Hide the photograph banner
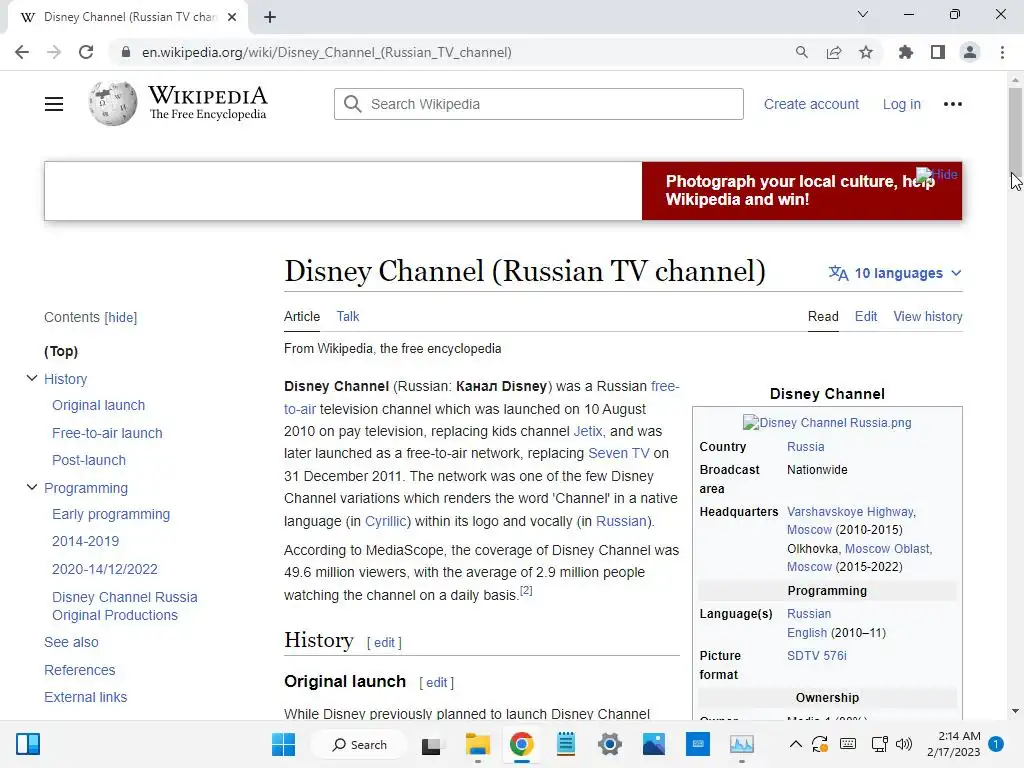 pyautogui.click(x=936, y=174)
